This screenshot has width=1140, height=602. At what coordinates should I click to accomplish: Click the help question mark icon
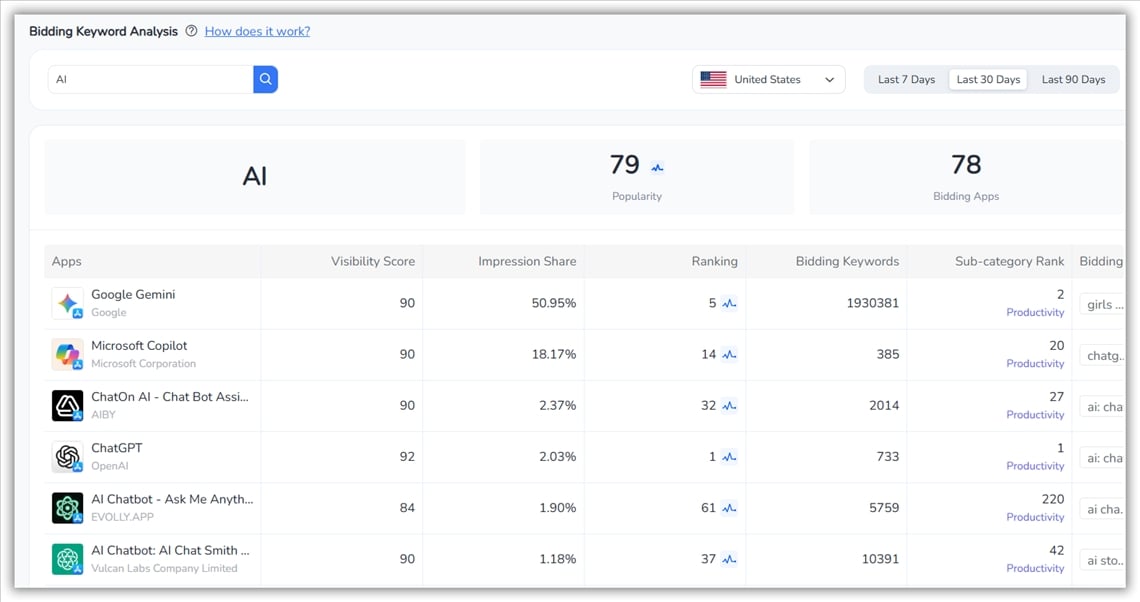[x=191, y=31]
